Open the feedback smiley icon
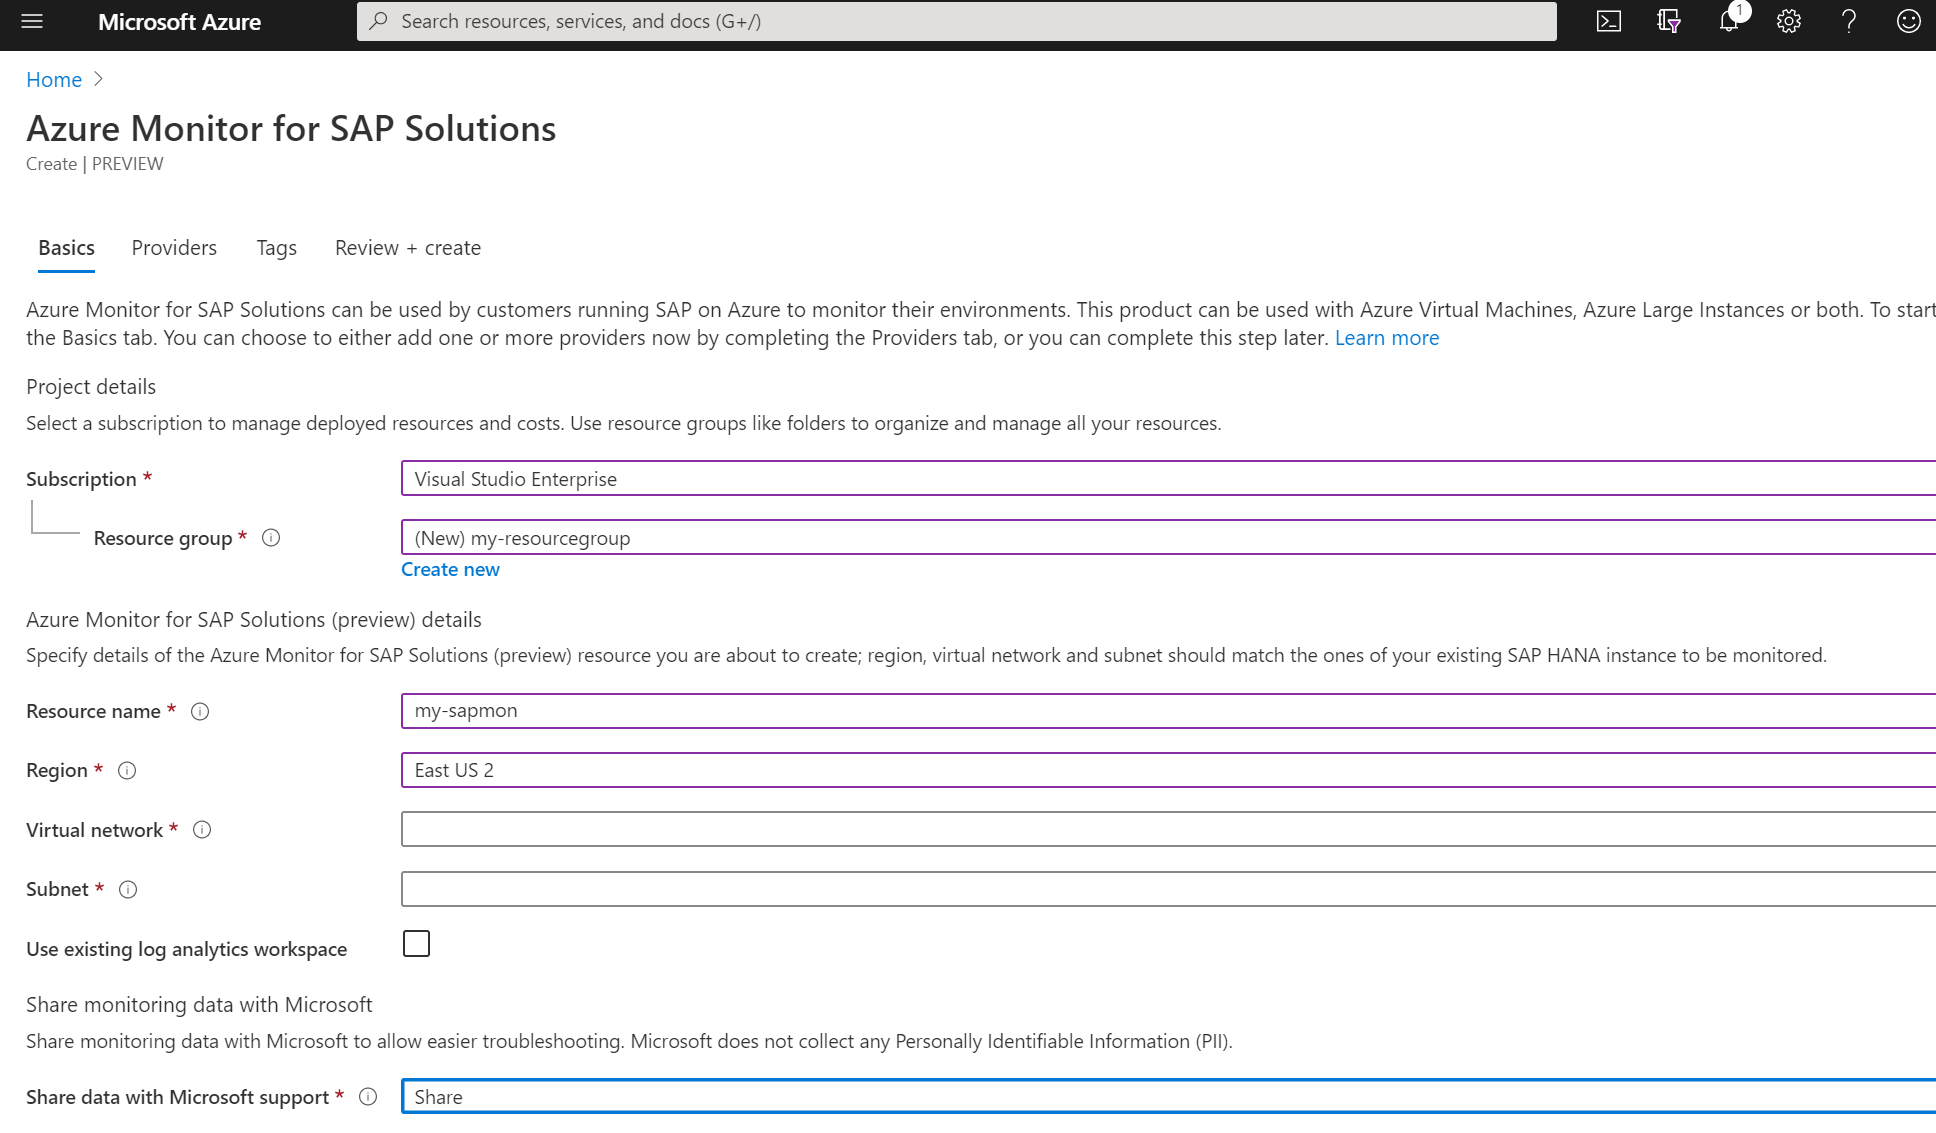 [x=1909, y=21]
